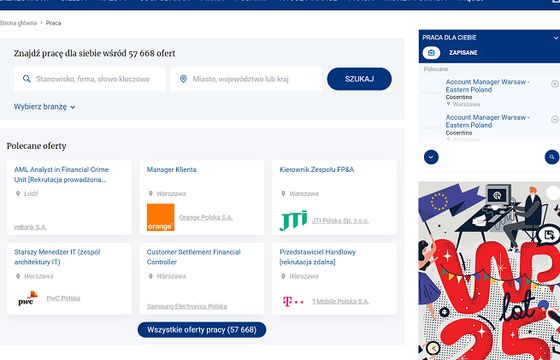560x360 pixels.
Task: Open Starszy Menedżer IT offer
Action: pos(57,257)
